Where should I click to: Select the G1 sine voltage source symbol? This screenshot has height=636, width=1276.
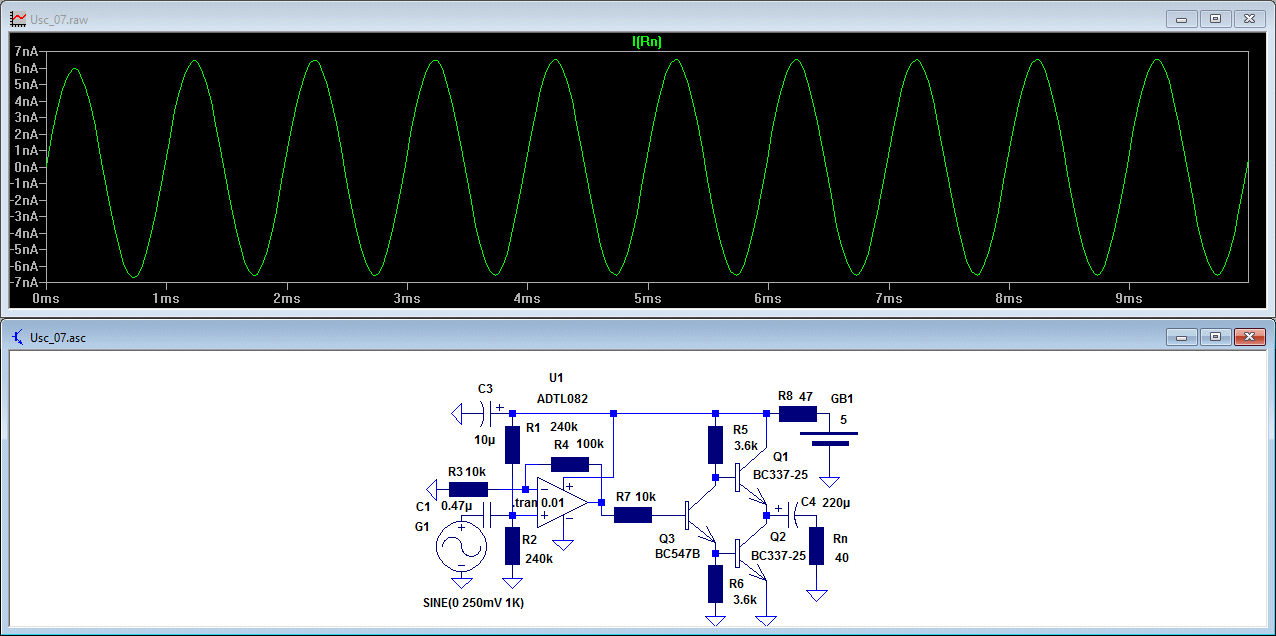(x=461, y=548)
